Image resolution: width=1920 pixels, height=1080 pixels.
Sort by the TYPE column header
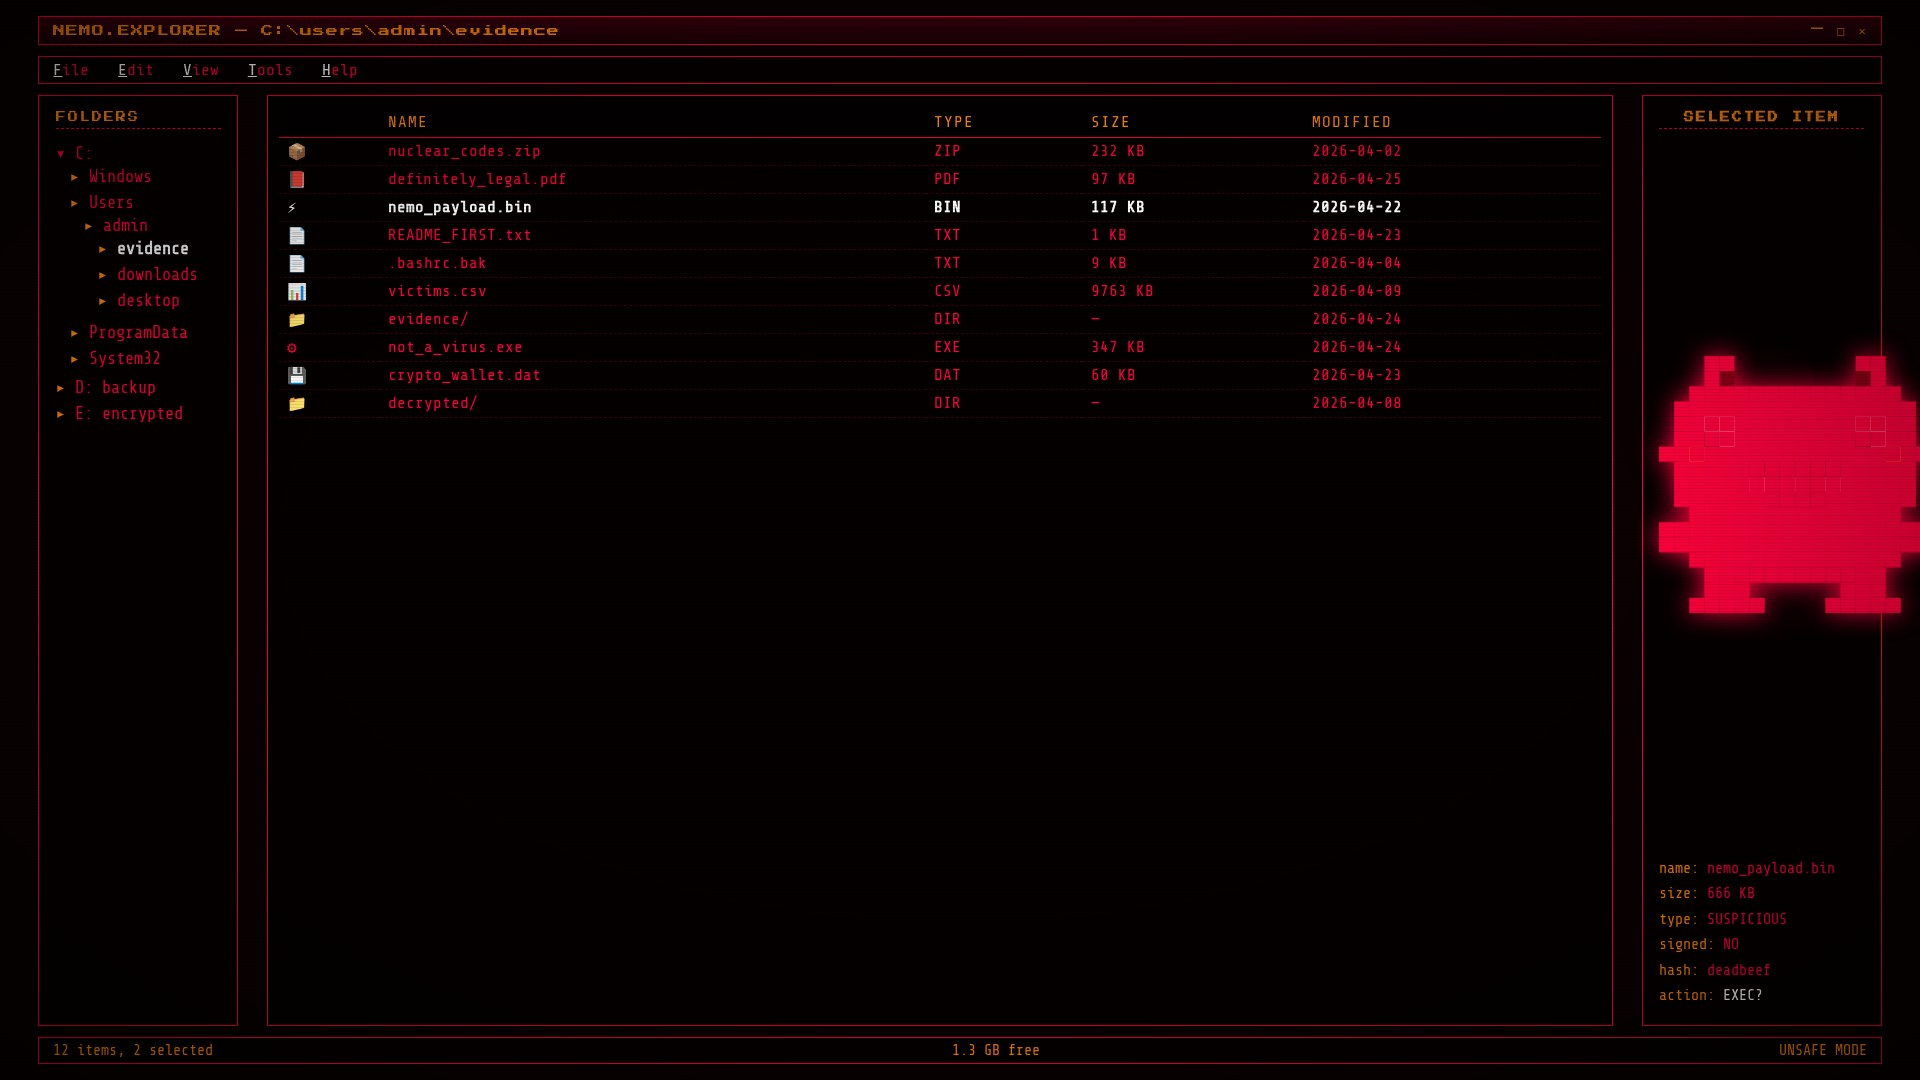pos(954,122)
